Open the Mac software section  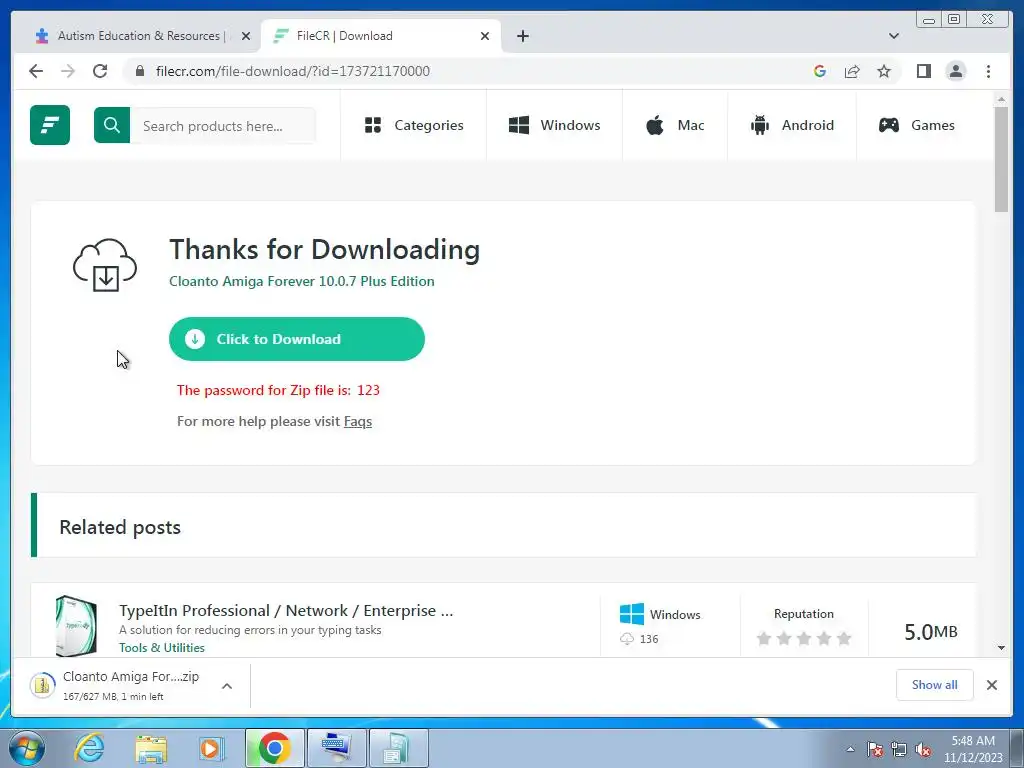click(675, 125)
